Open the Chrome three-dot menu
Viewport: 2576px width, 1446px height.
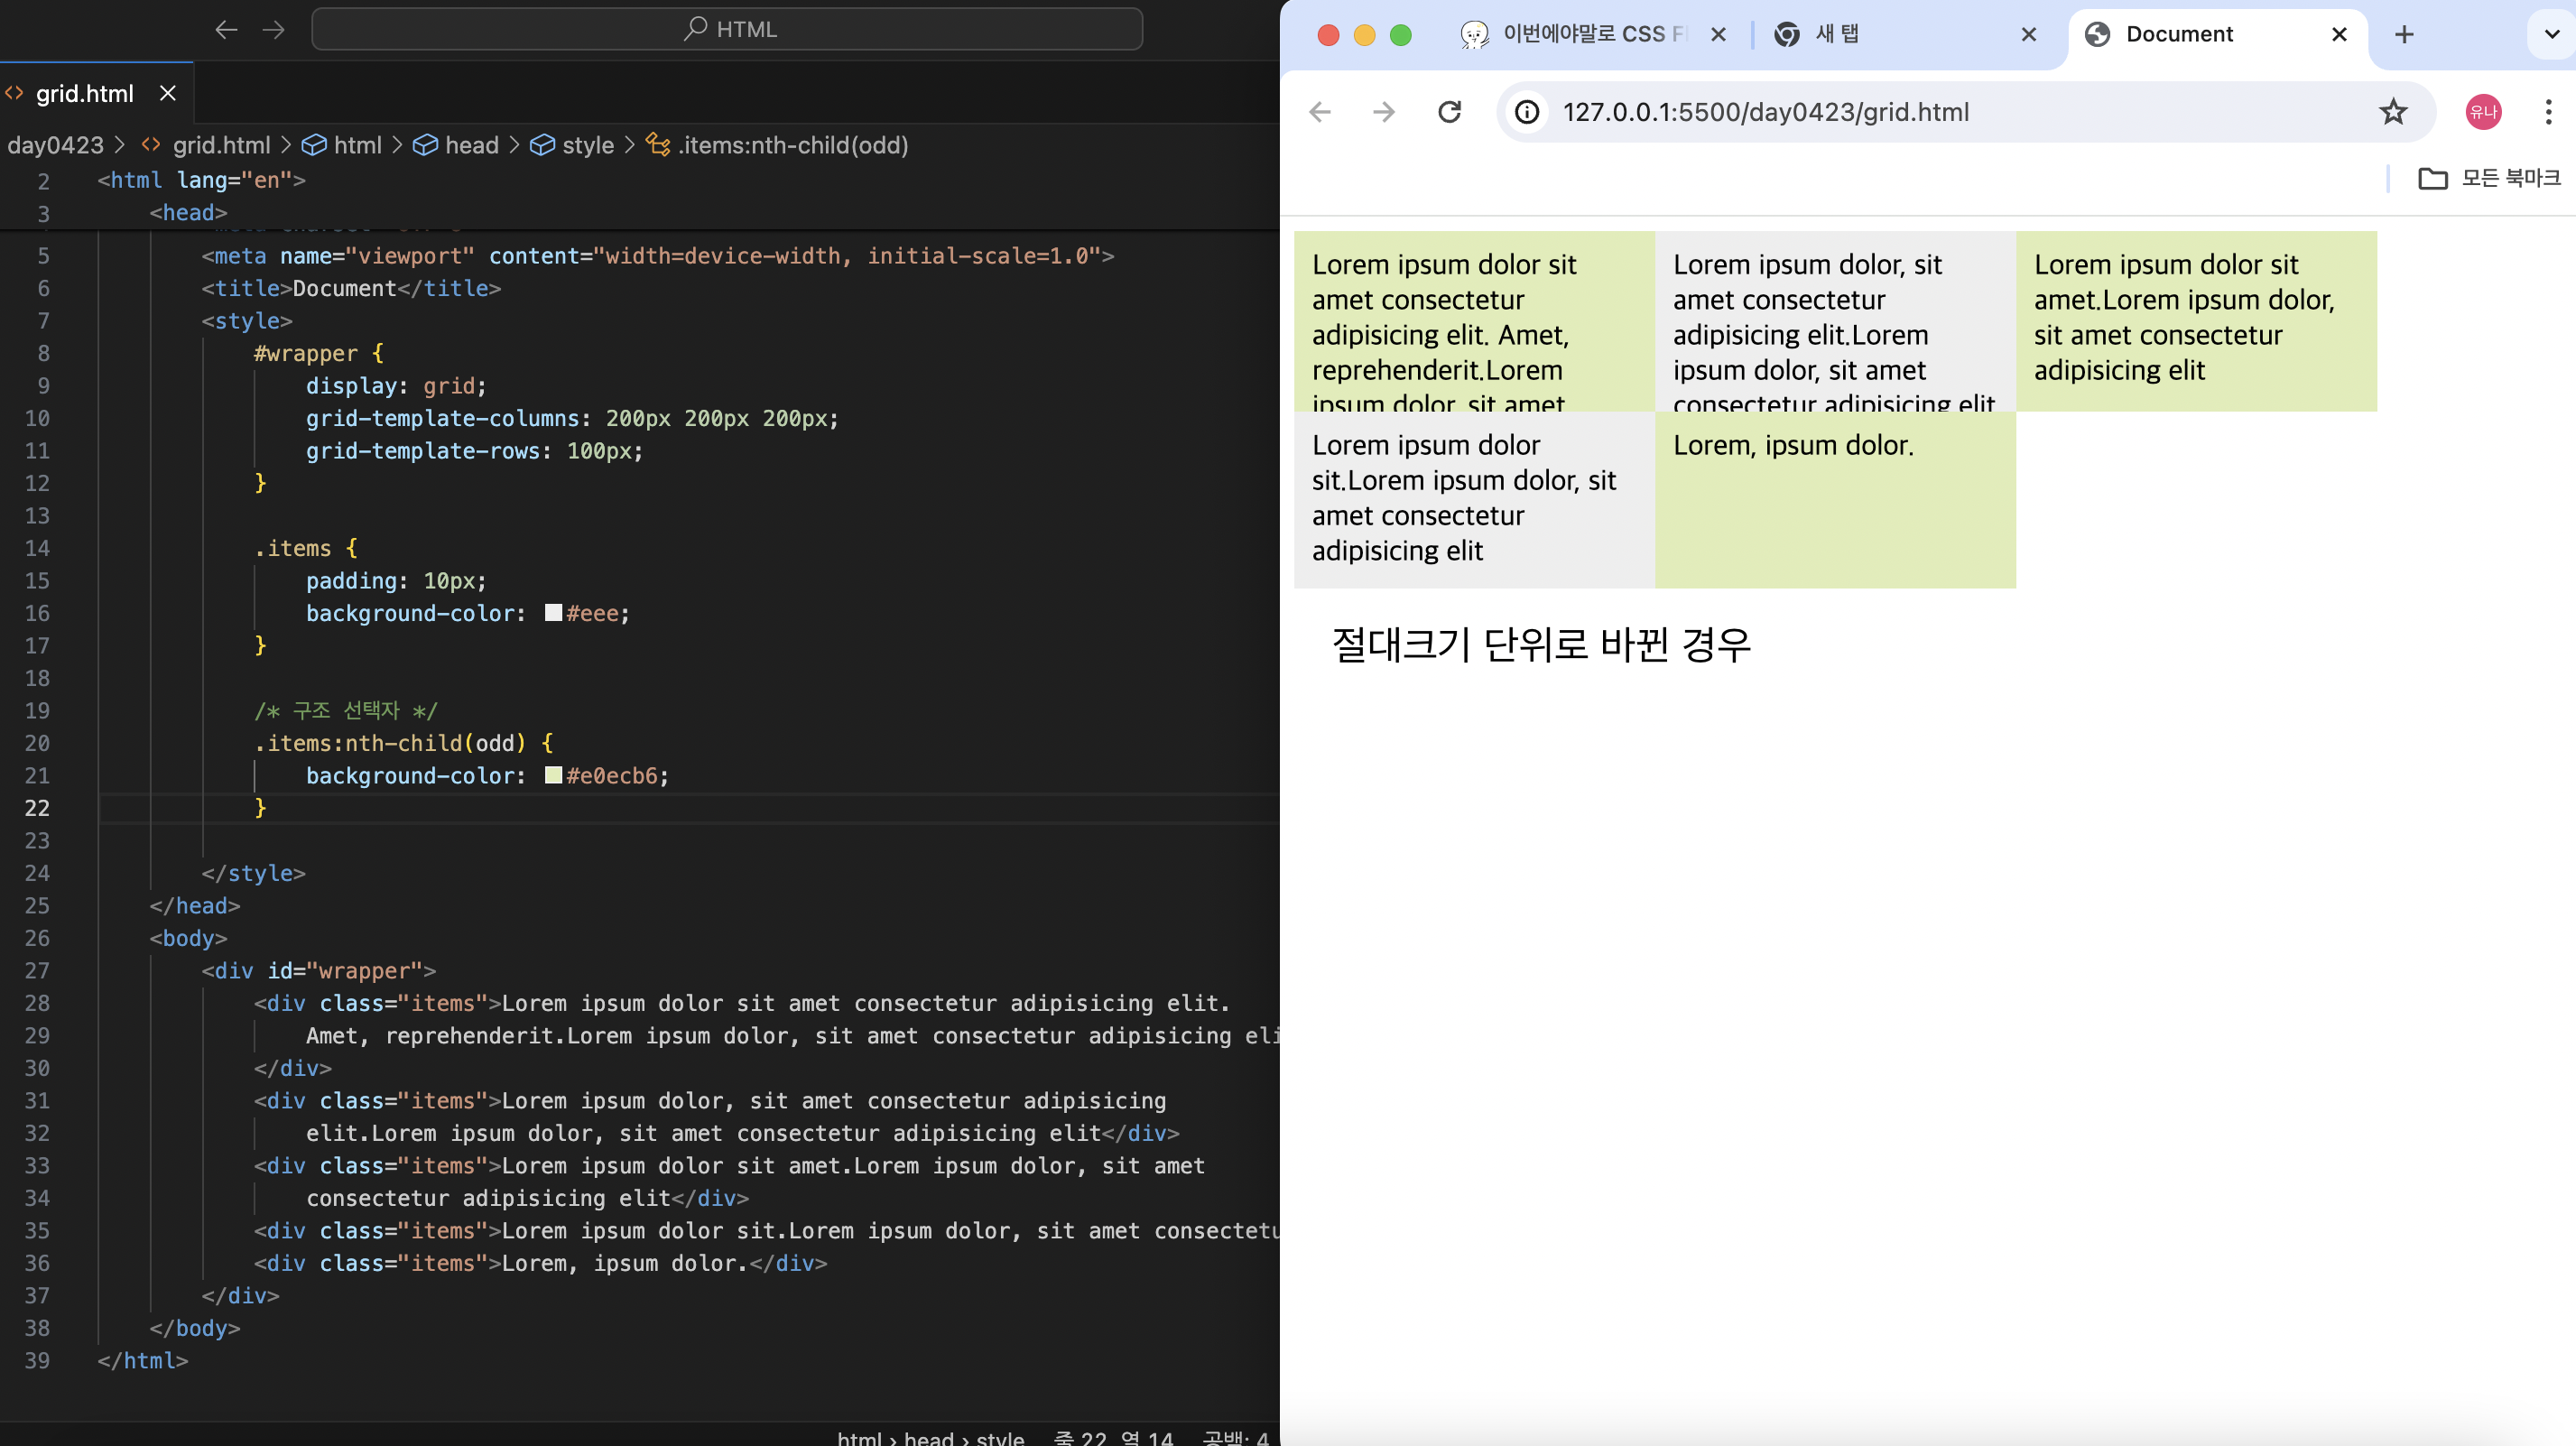(2548, 112)
